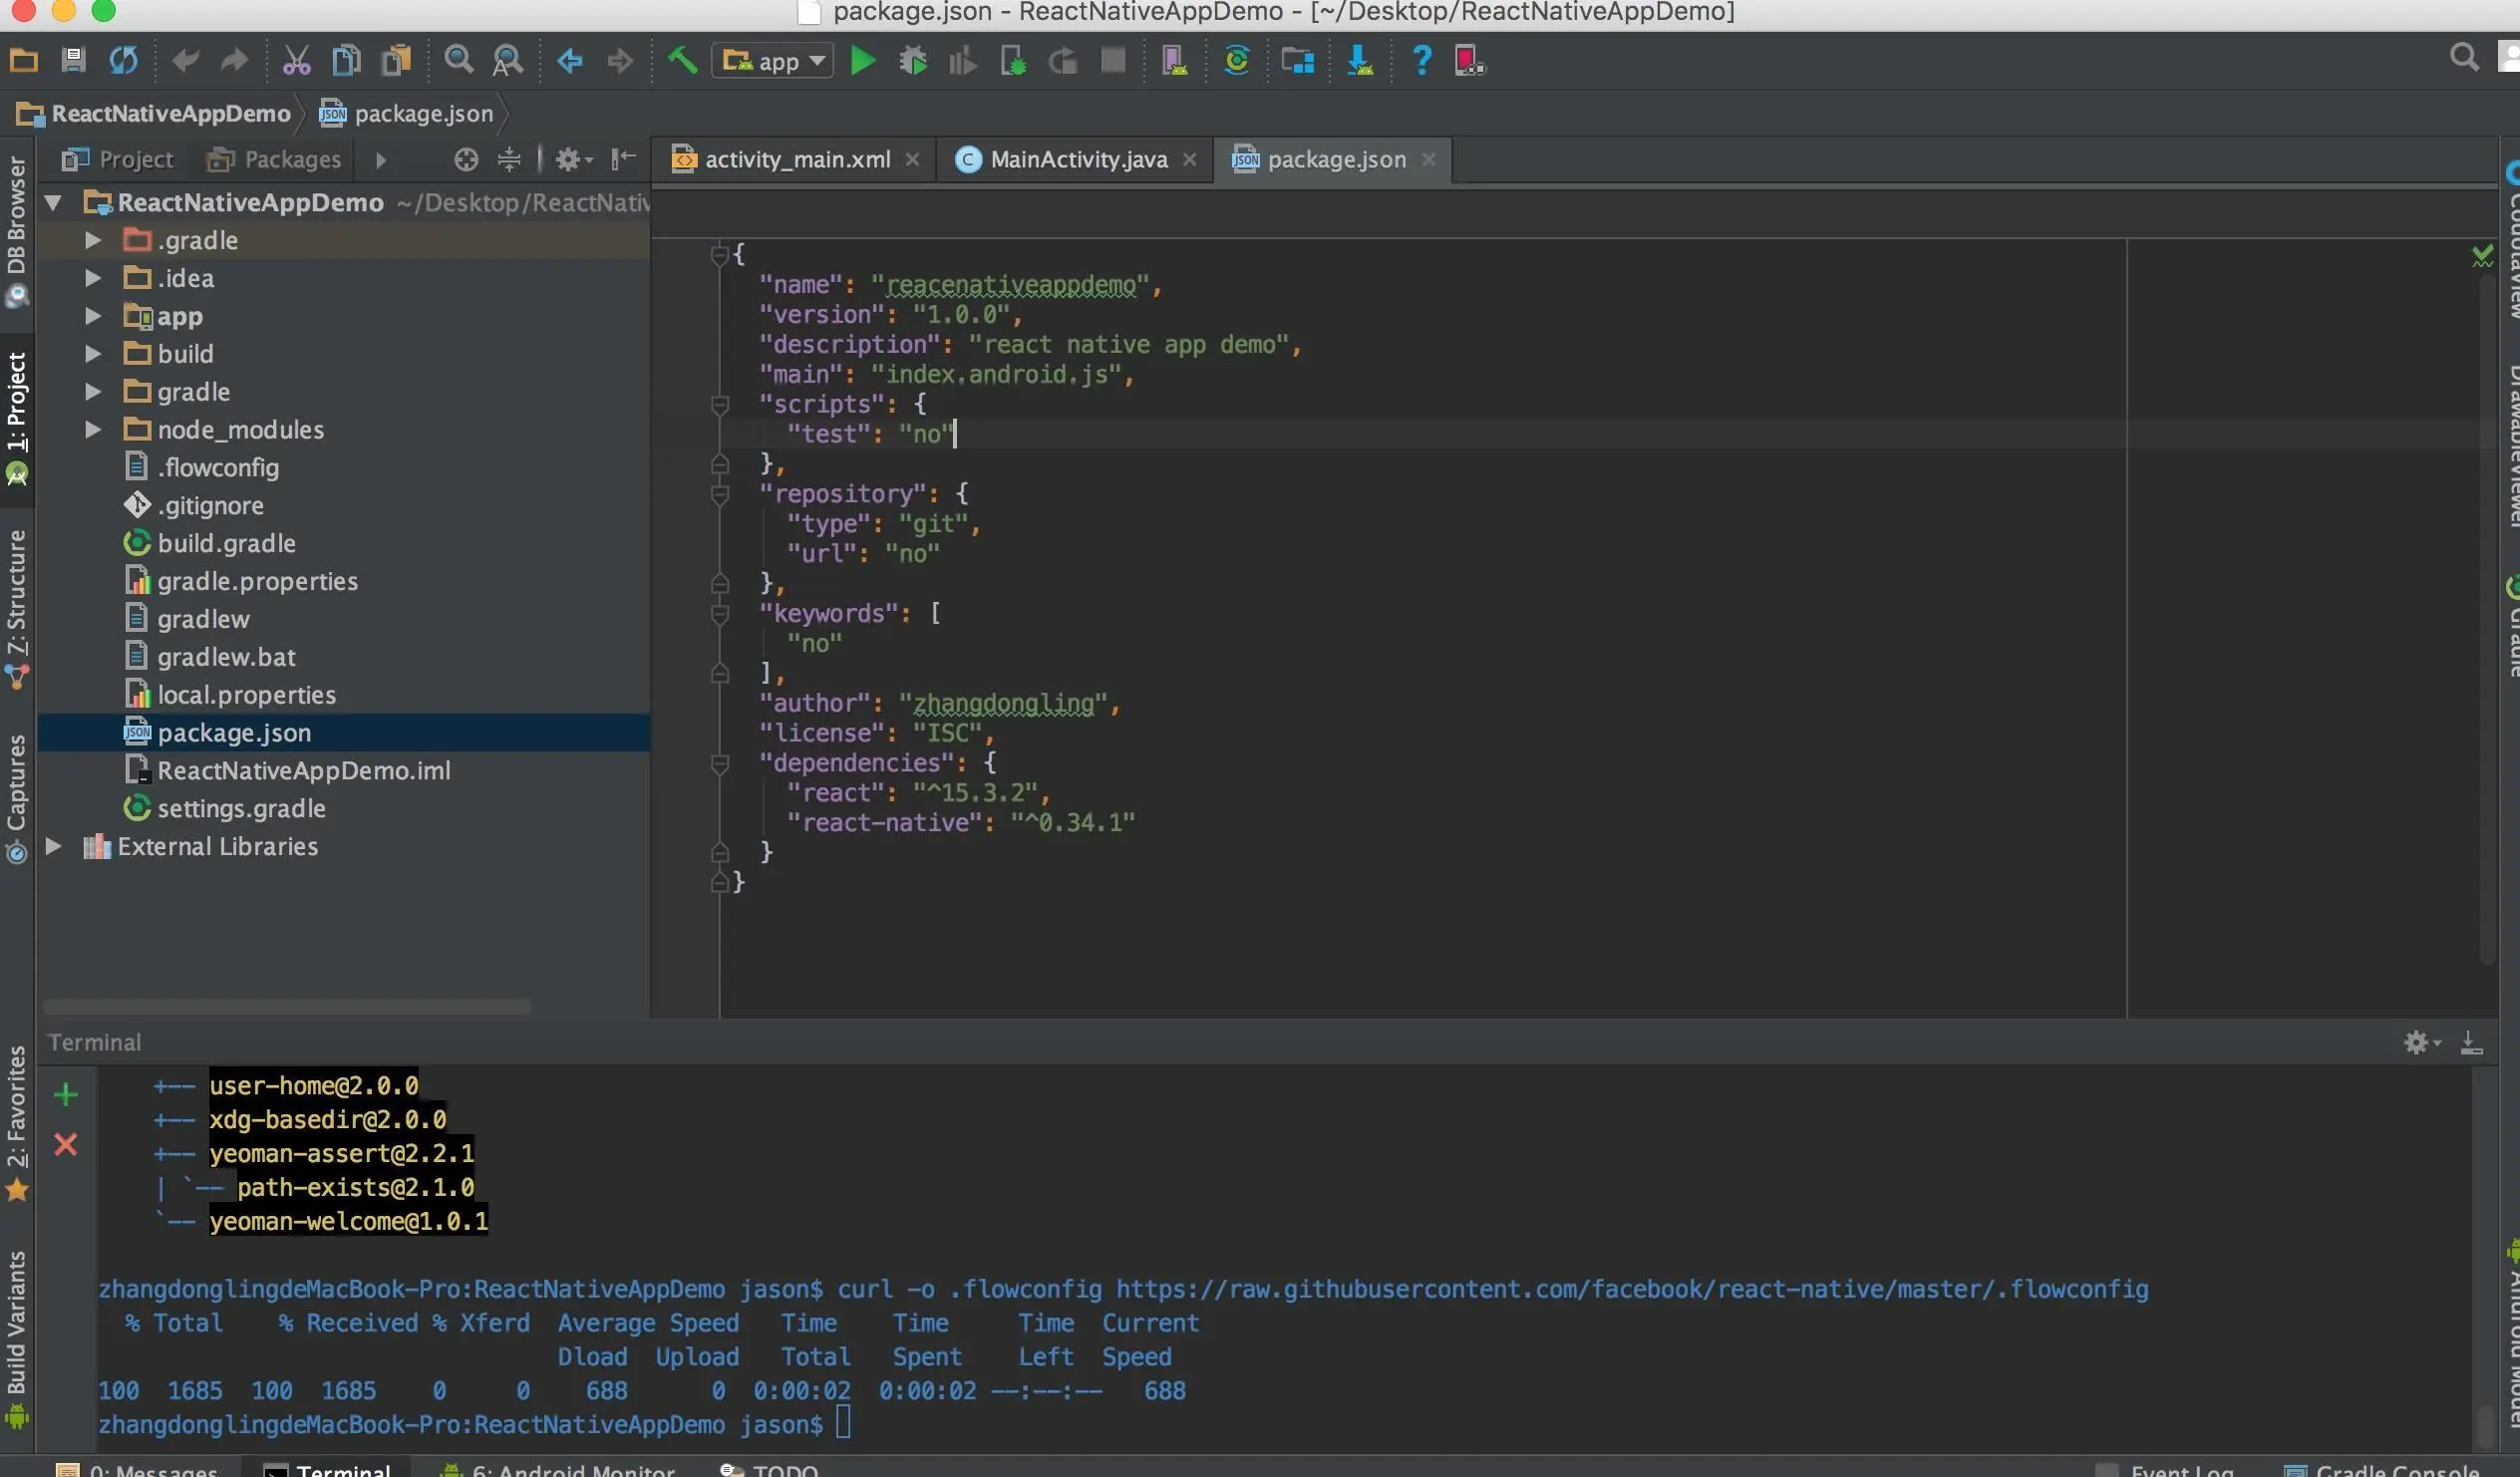Image resolution: width=2520 pixels, height=1477 pixels.
Task: Click the Find magnifier icon
Action: pyautogui.click(x=458, y=60)
